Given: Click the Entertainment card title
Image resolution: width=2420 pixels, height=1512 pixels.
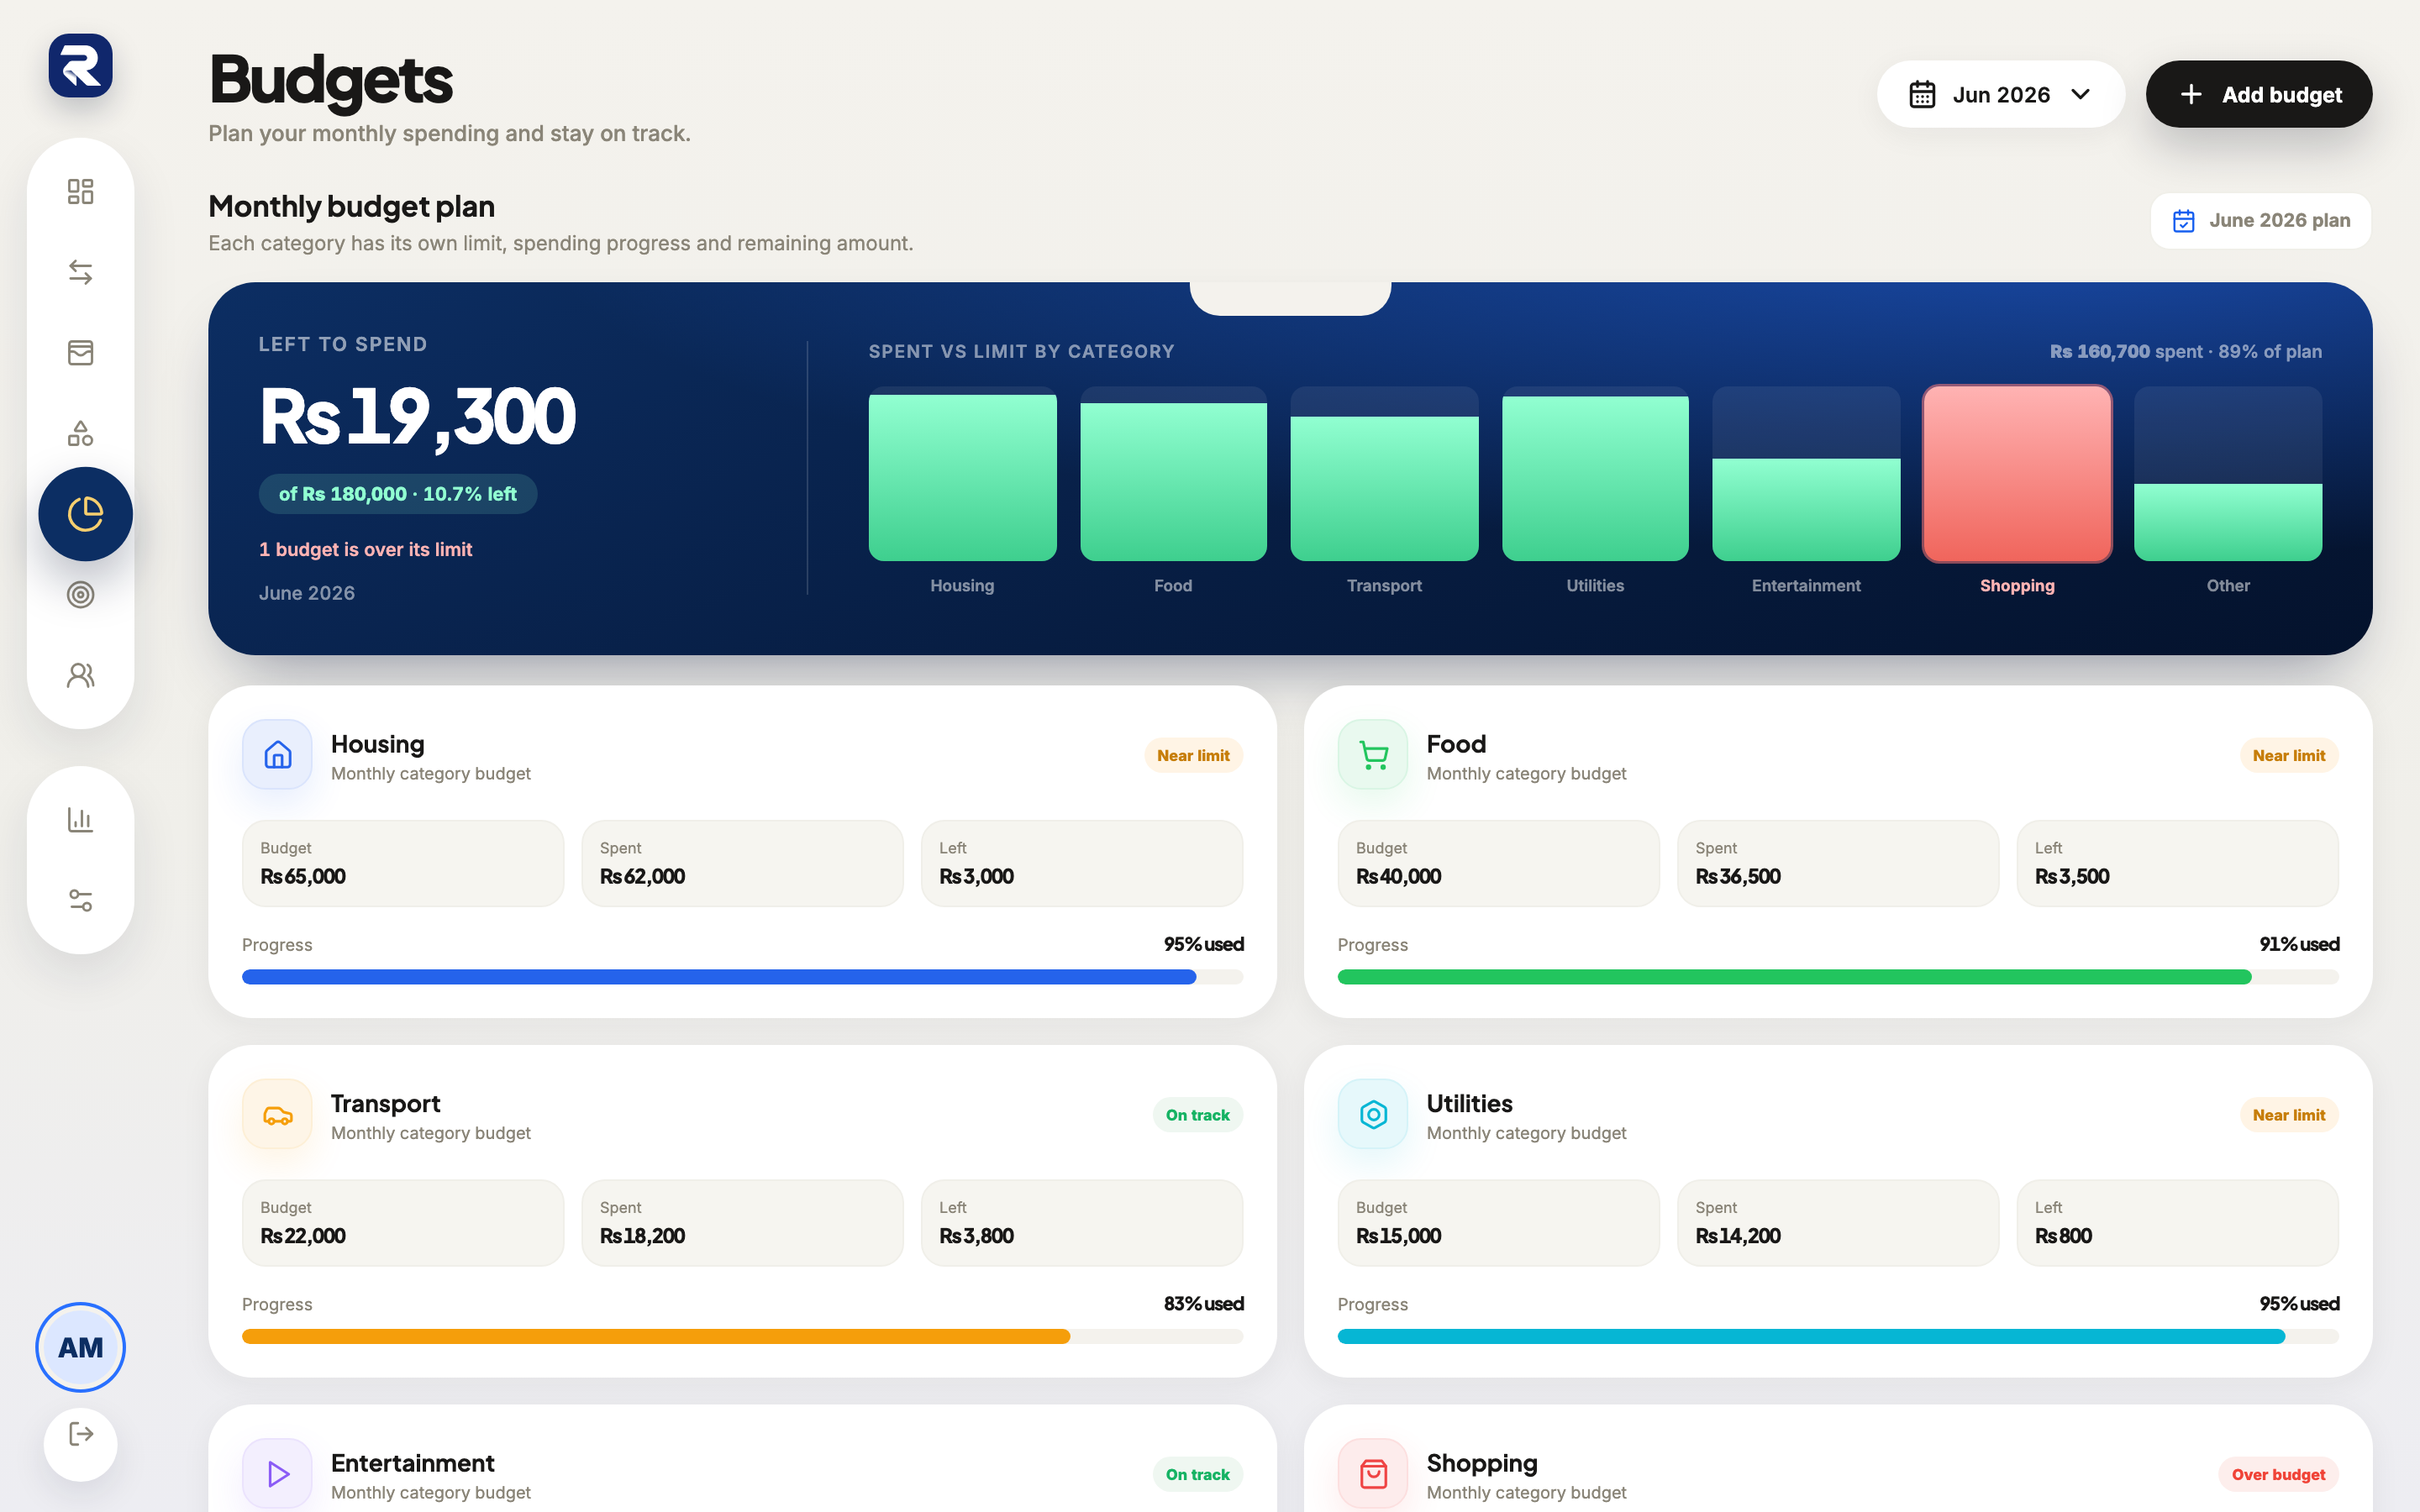Looking at the screenshot, I should click(x=413, y=1463).
